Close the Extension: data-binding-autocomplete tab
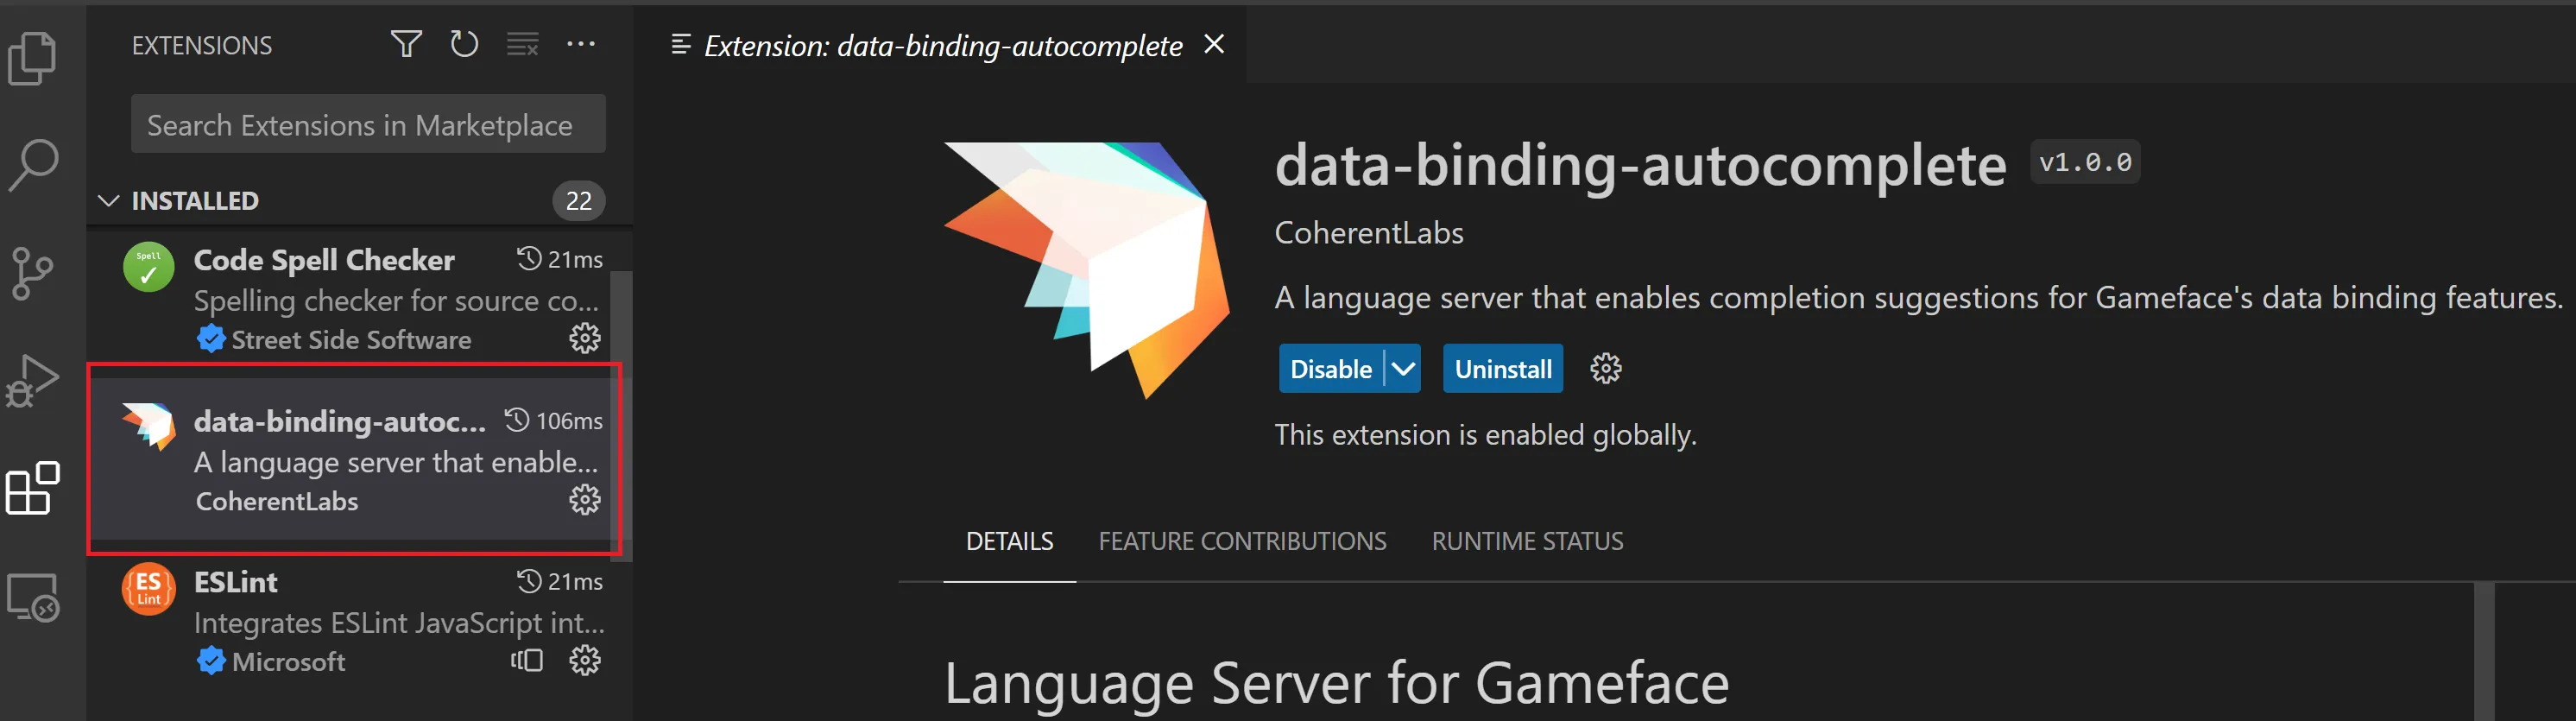The image size is (2576, 721). click(1214, 44)
